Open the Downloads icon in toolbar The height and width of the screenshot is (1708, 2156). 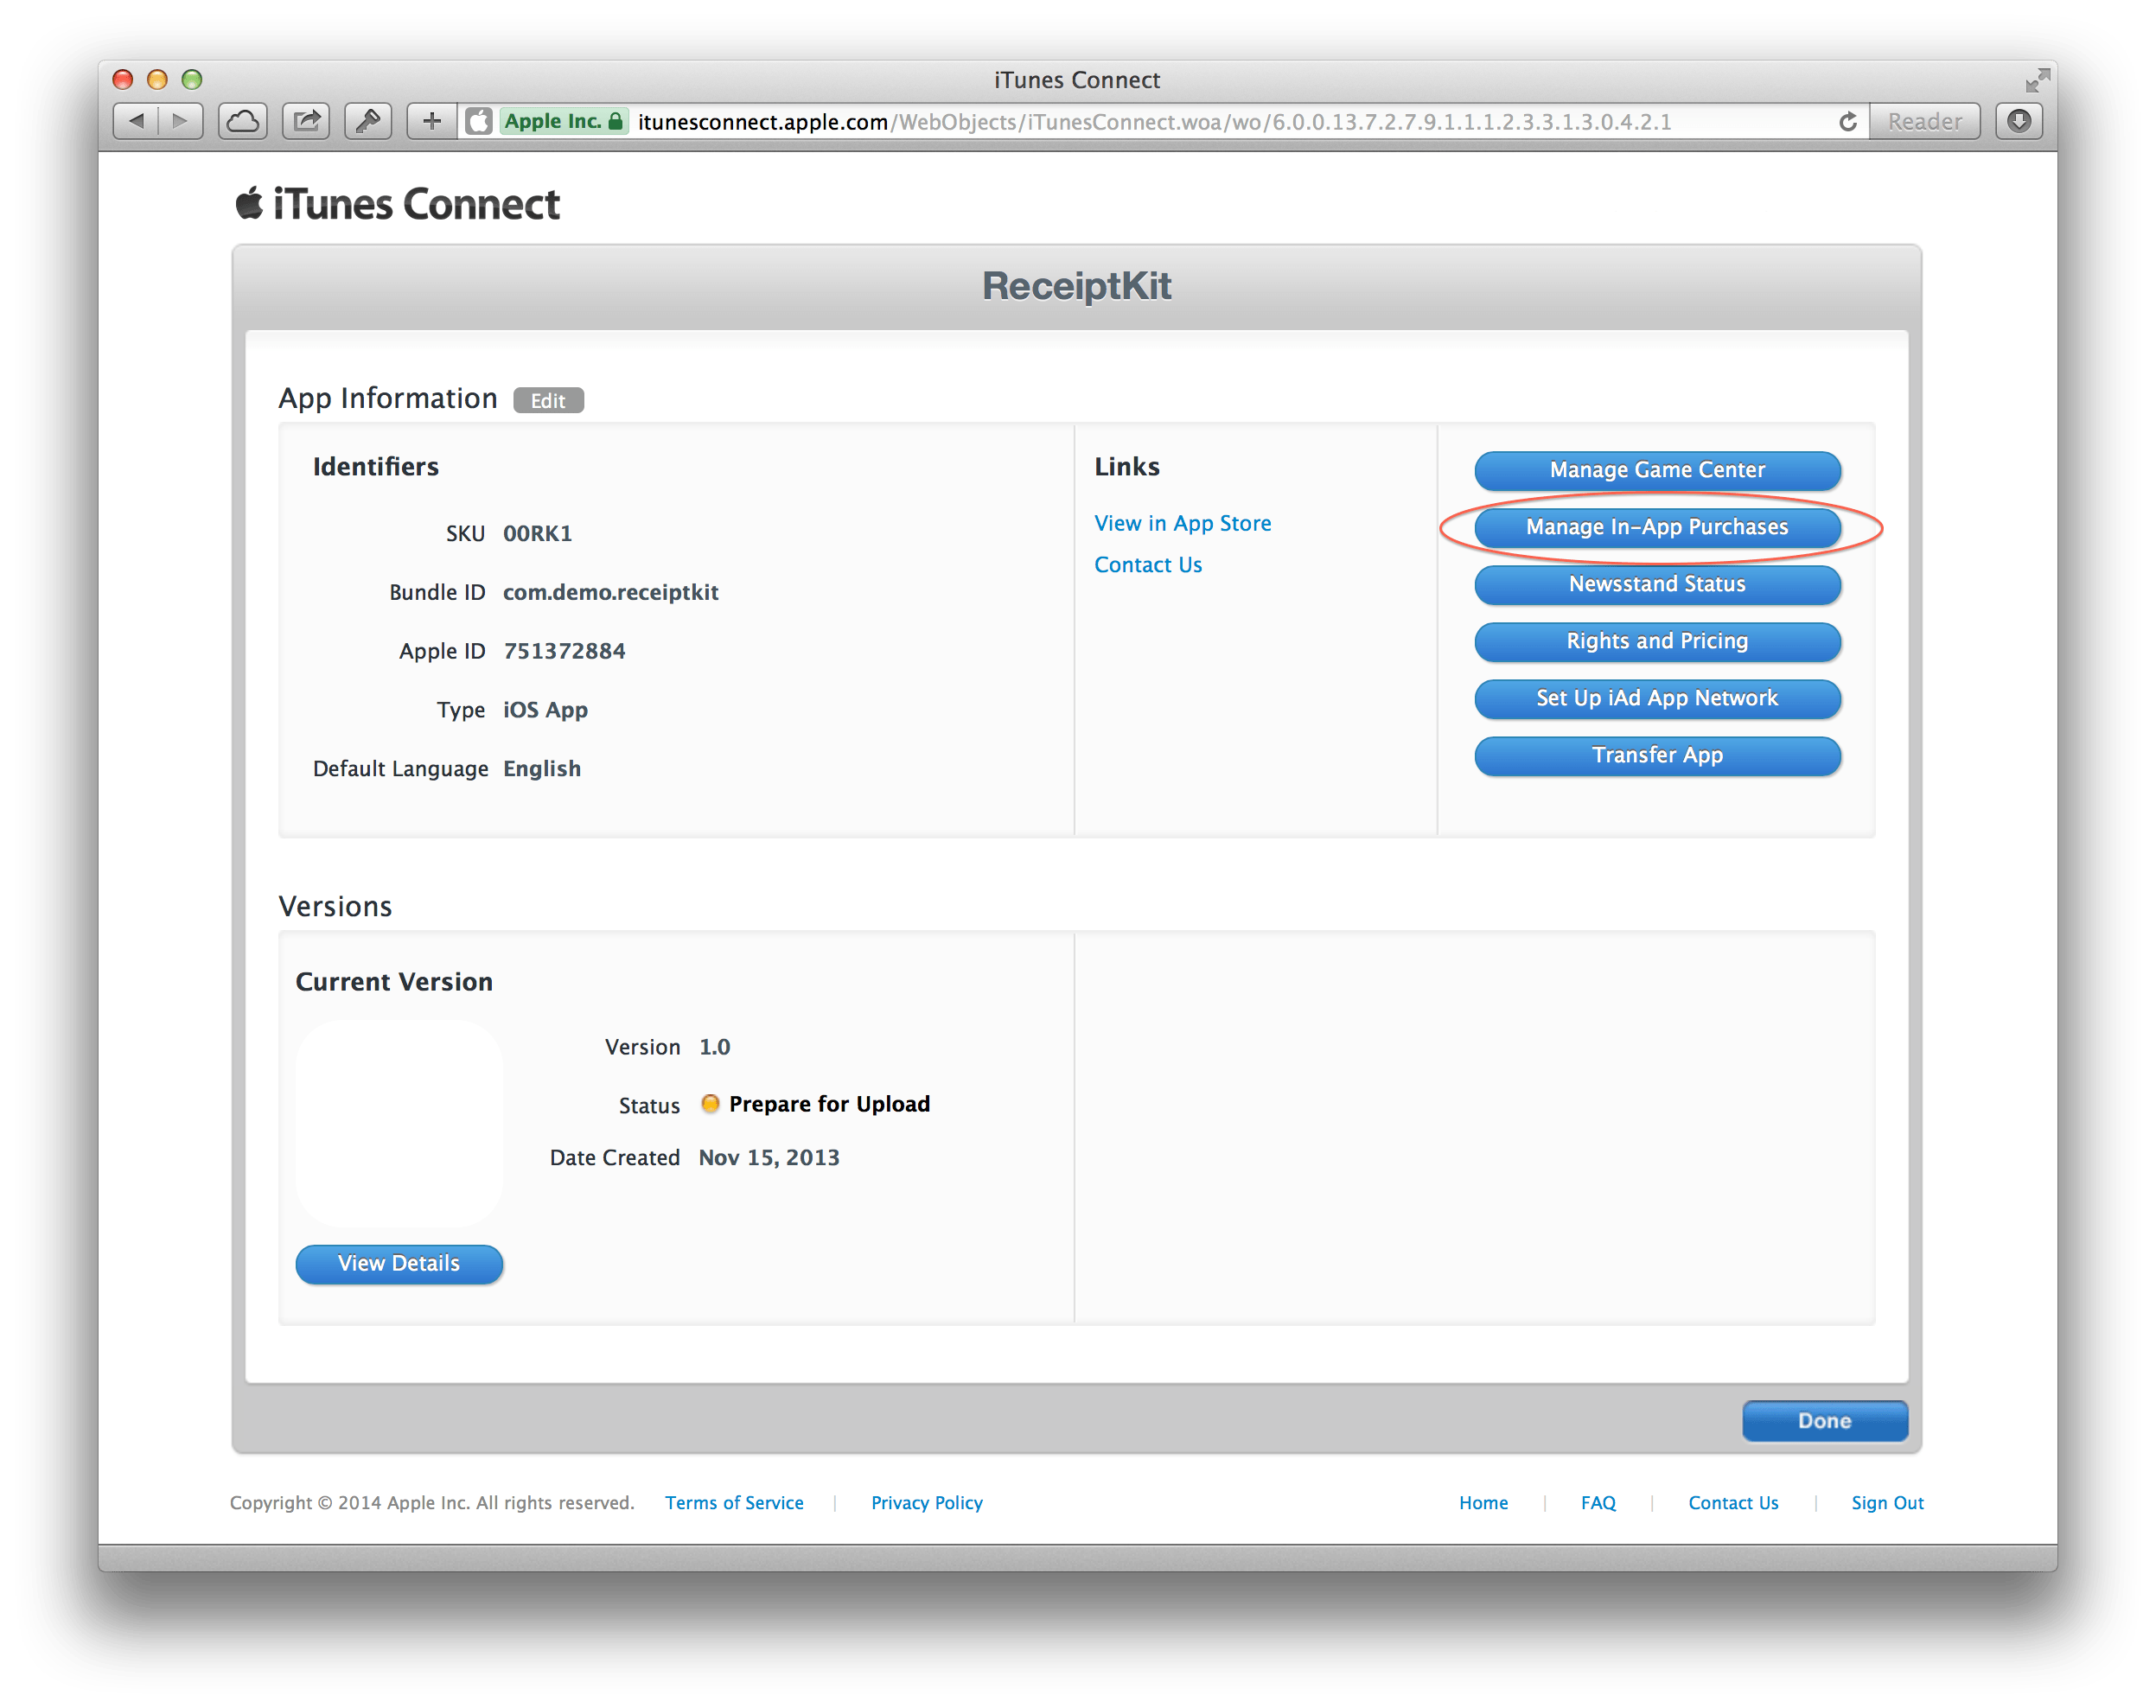[2019, 121]
